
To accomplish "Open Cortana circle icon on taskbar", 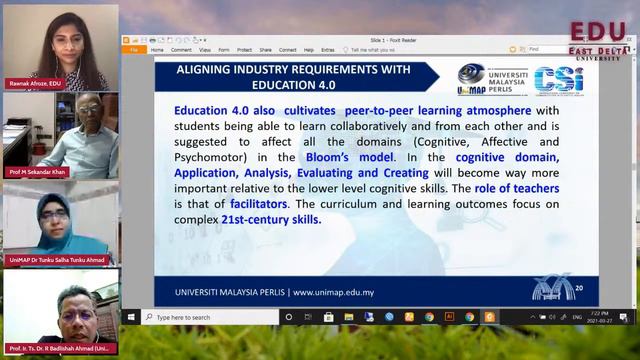I will [289, 317].
